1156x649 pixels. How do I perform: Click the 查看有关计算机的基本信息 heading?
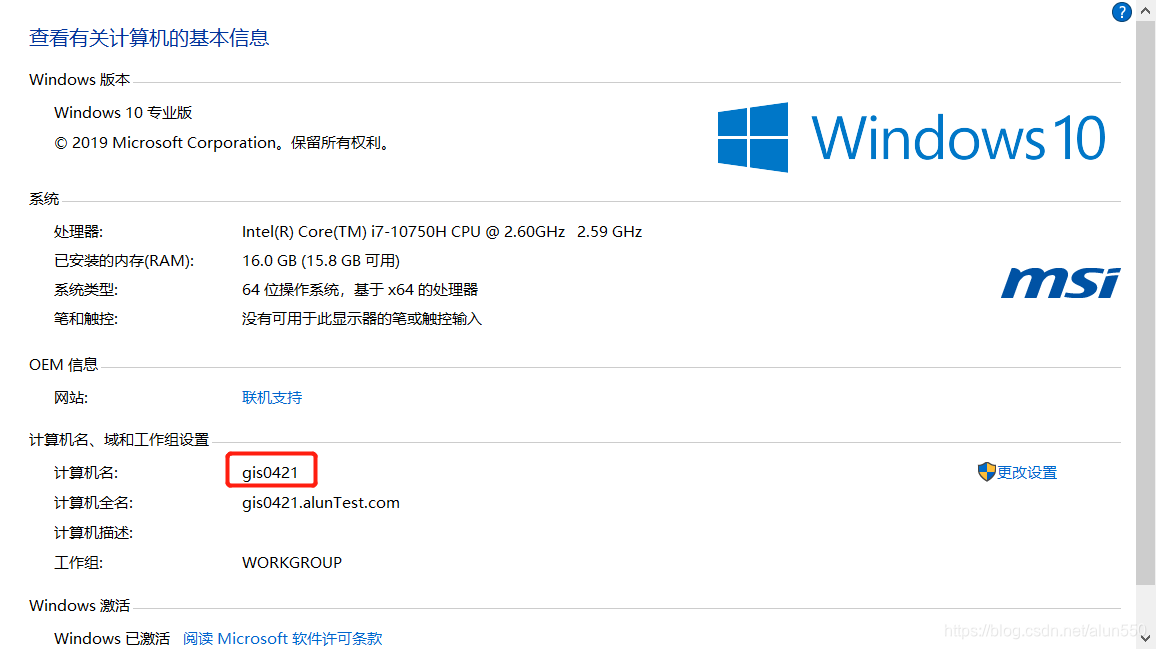coord(149,38)
